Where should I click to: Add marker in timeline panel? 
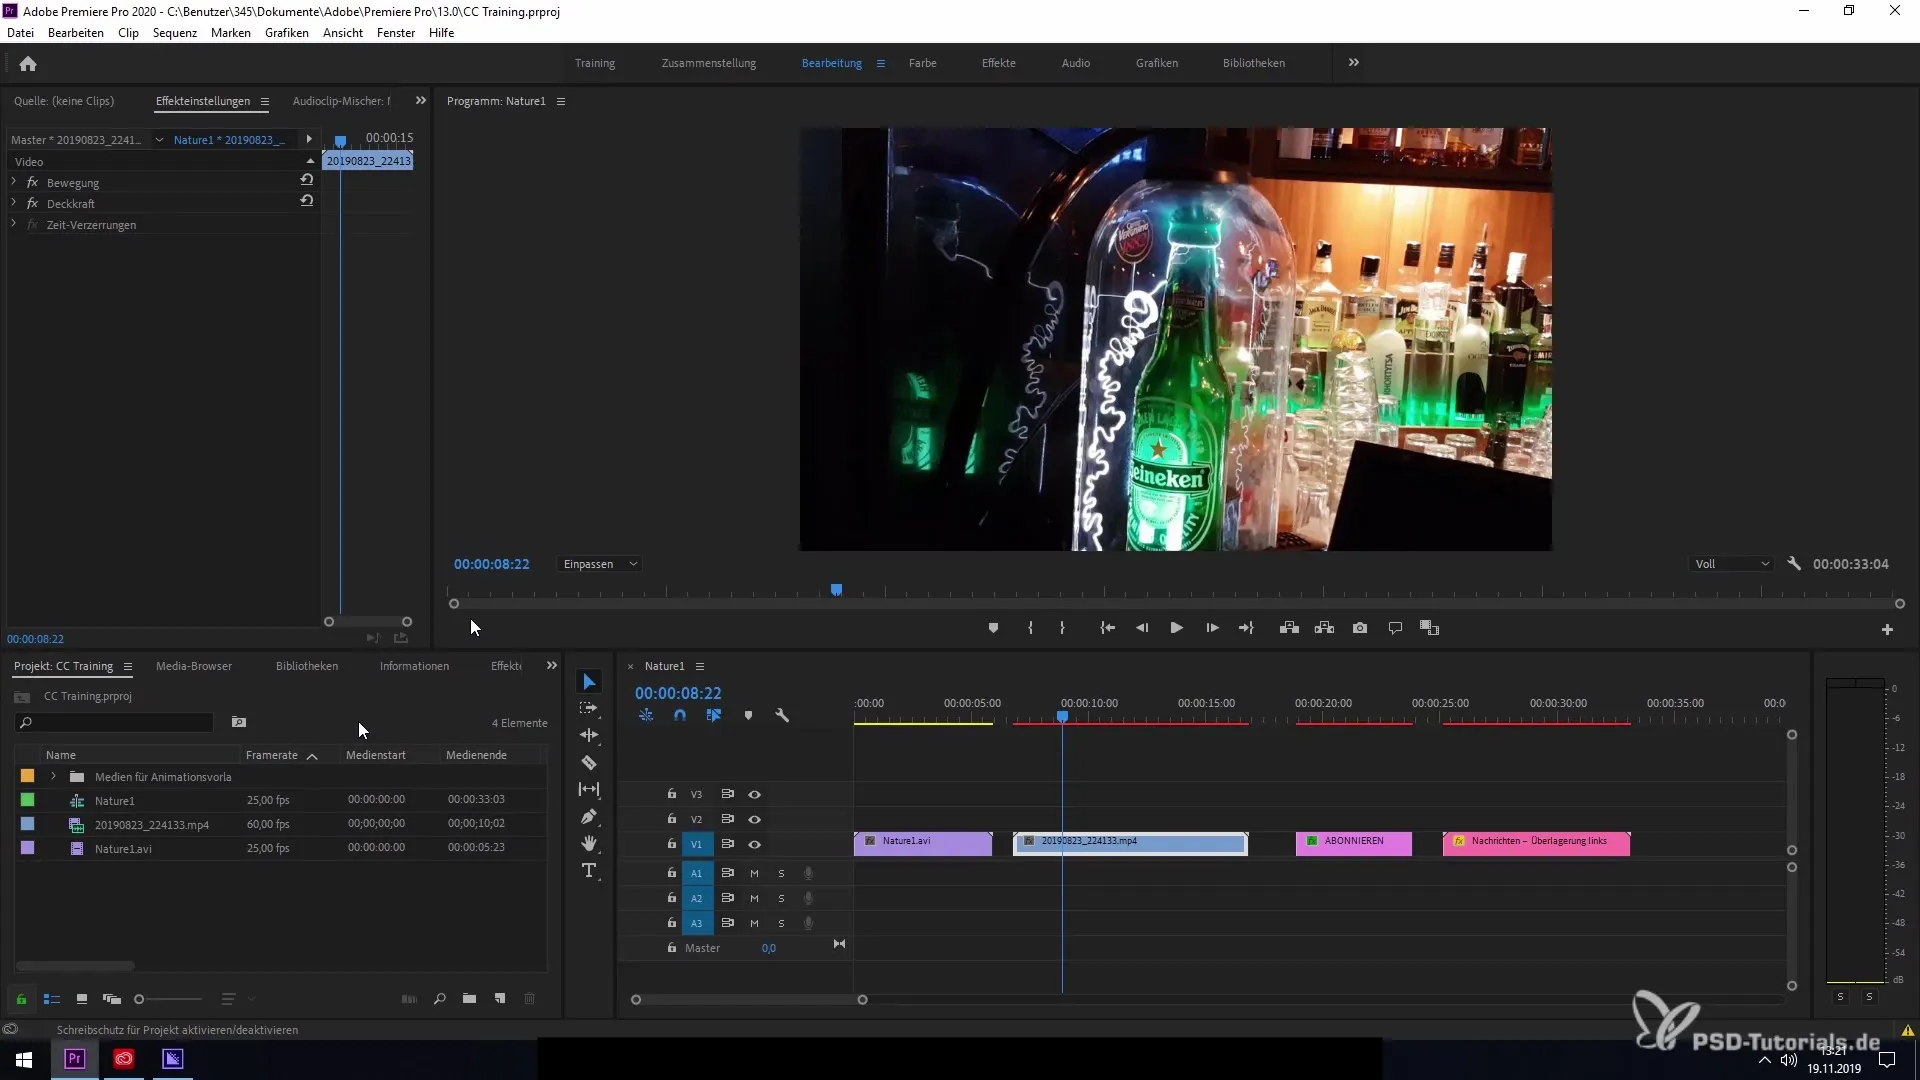(x=748, y=716)
